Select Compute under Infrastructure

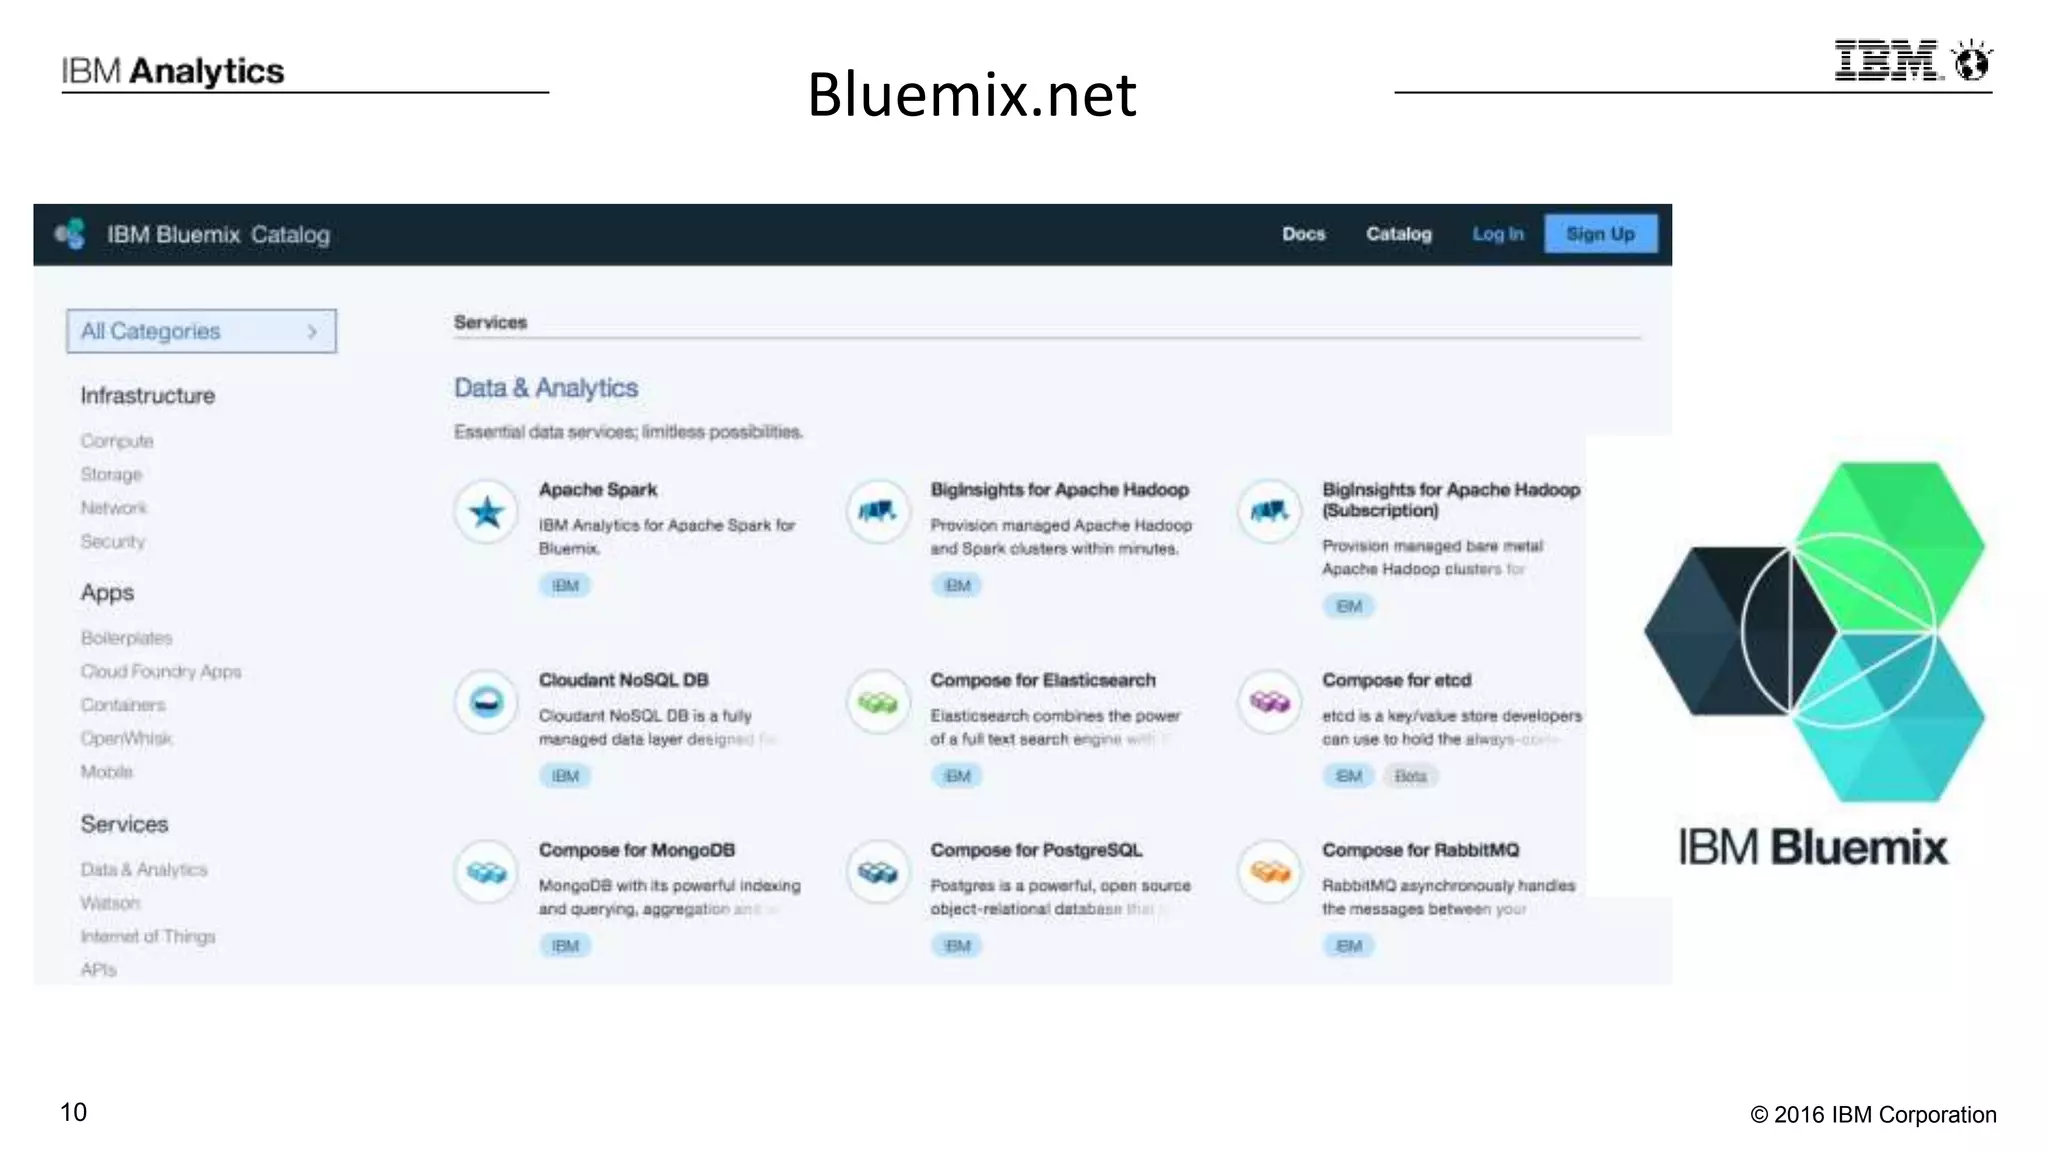tap(117, 441)
